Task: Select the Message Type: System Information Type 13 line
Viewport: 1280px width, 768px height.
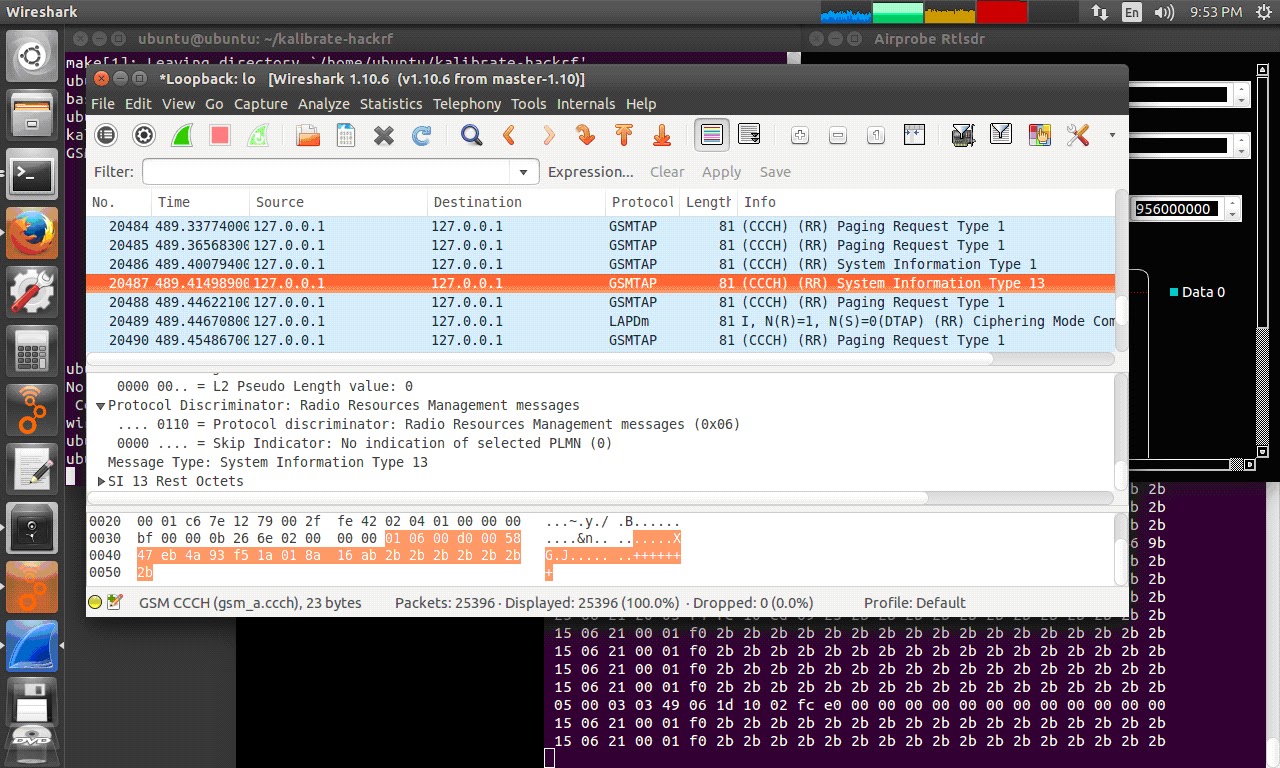Action: point(267,463)
